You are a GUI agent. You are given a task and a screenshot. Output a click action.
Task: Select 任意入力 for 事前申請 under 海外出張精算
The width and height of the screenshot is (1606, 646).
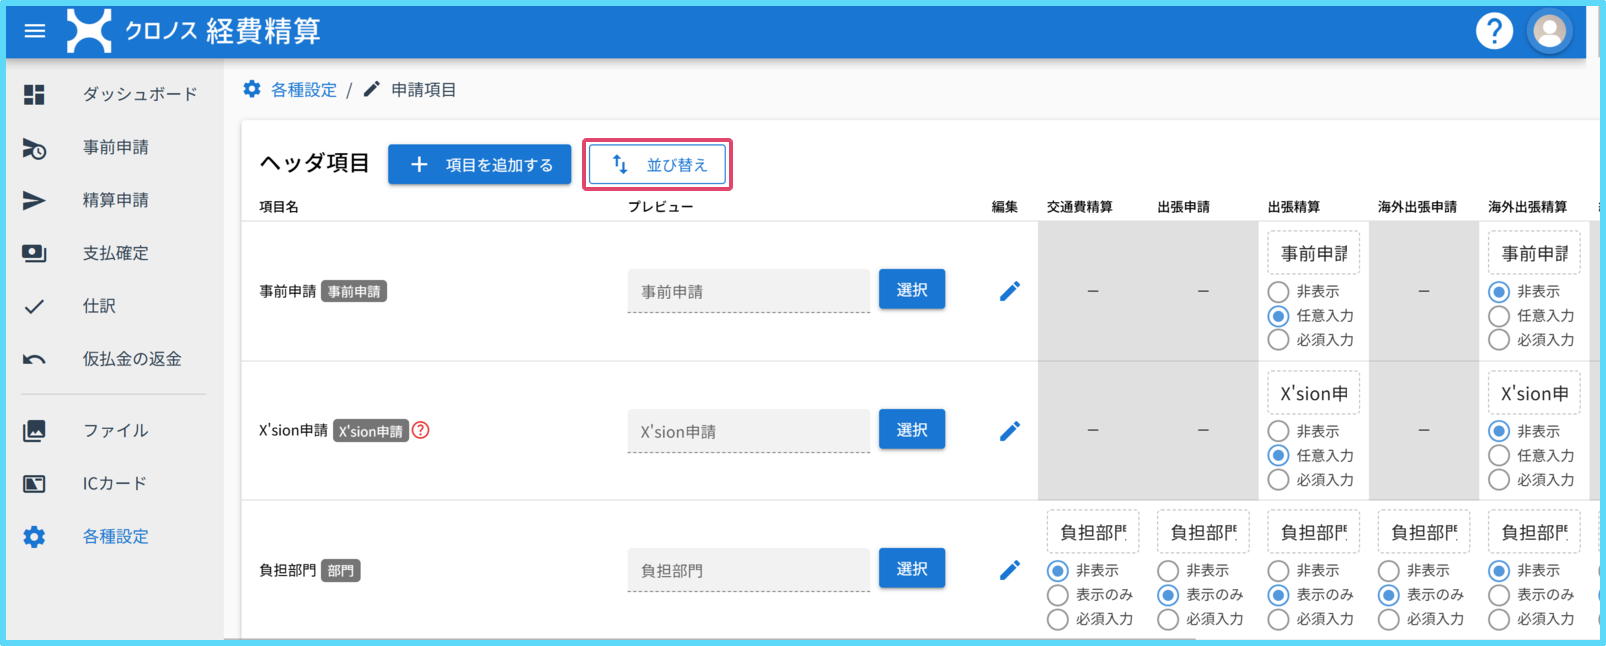pyautogui.click(x=1498, y=316)
